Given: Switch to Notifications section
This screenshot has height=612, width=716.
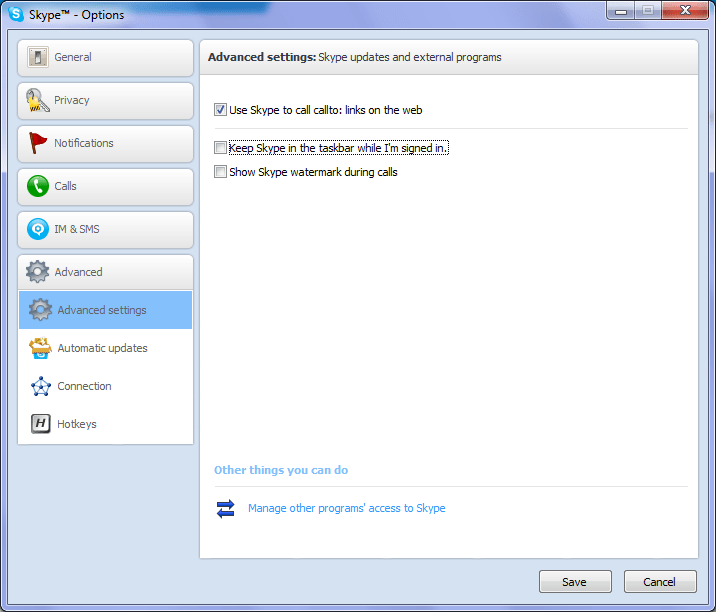Looking at the screenshot, I should click(x=105, y=143).
